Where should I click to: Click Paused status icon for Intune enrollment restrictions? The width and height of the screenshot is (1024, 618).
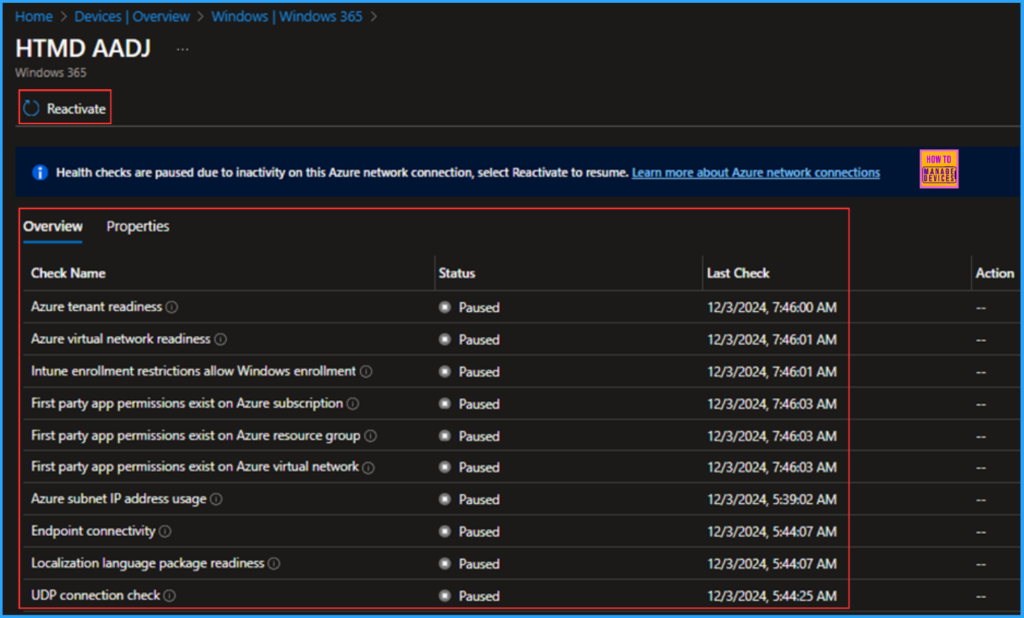pyautogui.click(x=445, y=372)
